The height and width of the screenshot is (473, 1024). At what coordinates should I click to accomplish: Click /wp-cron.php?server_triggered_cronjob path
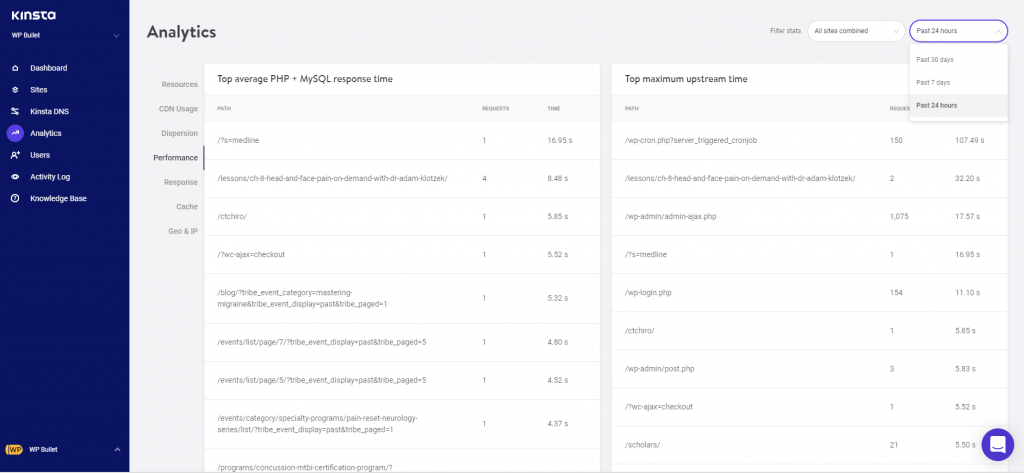[690, 140]
